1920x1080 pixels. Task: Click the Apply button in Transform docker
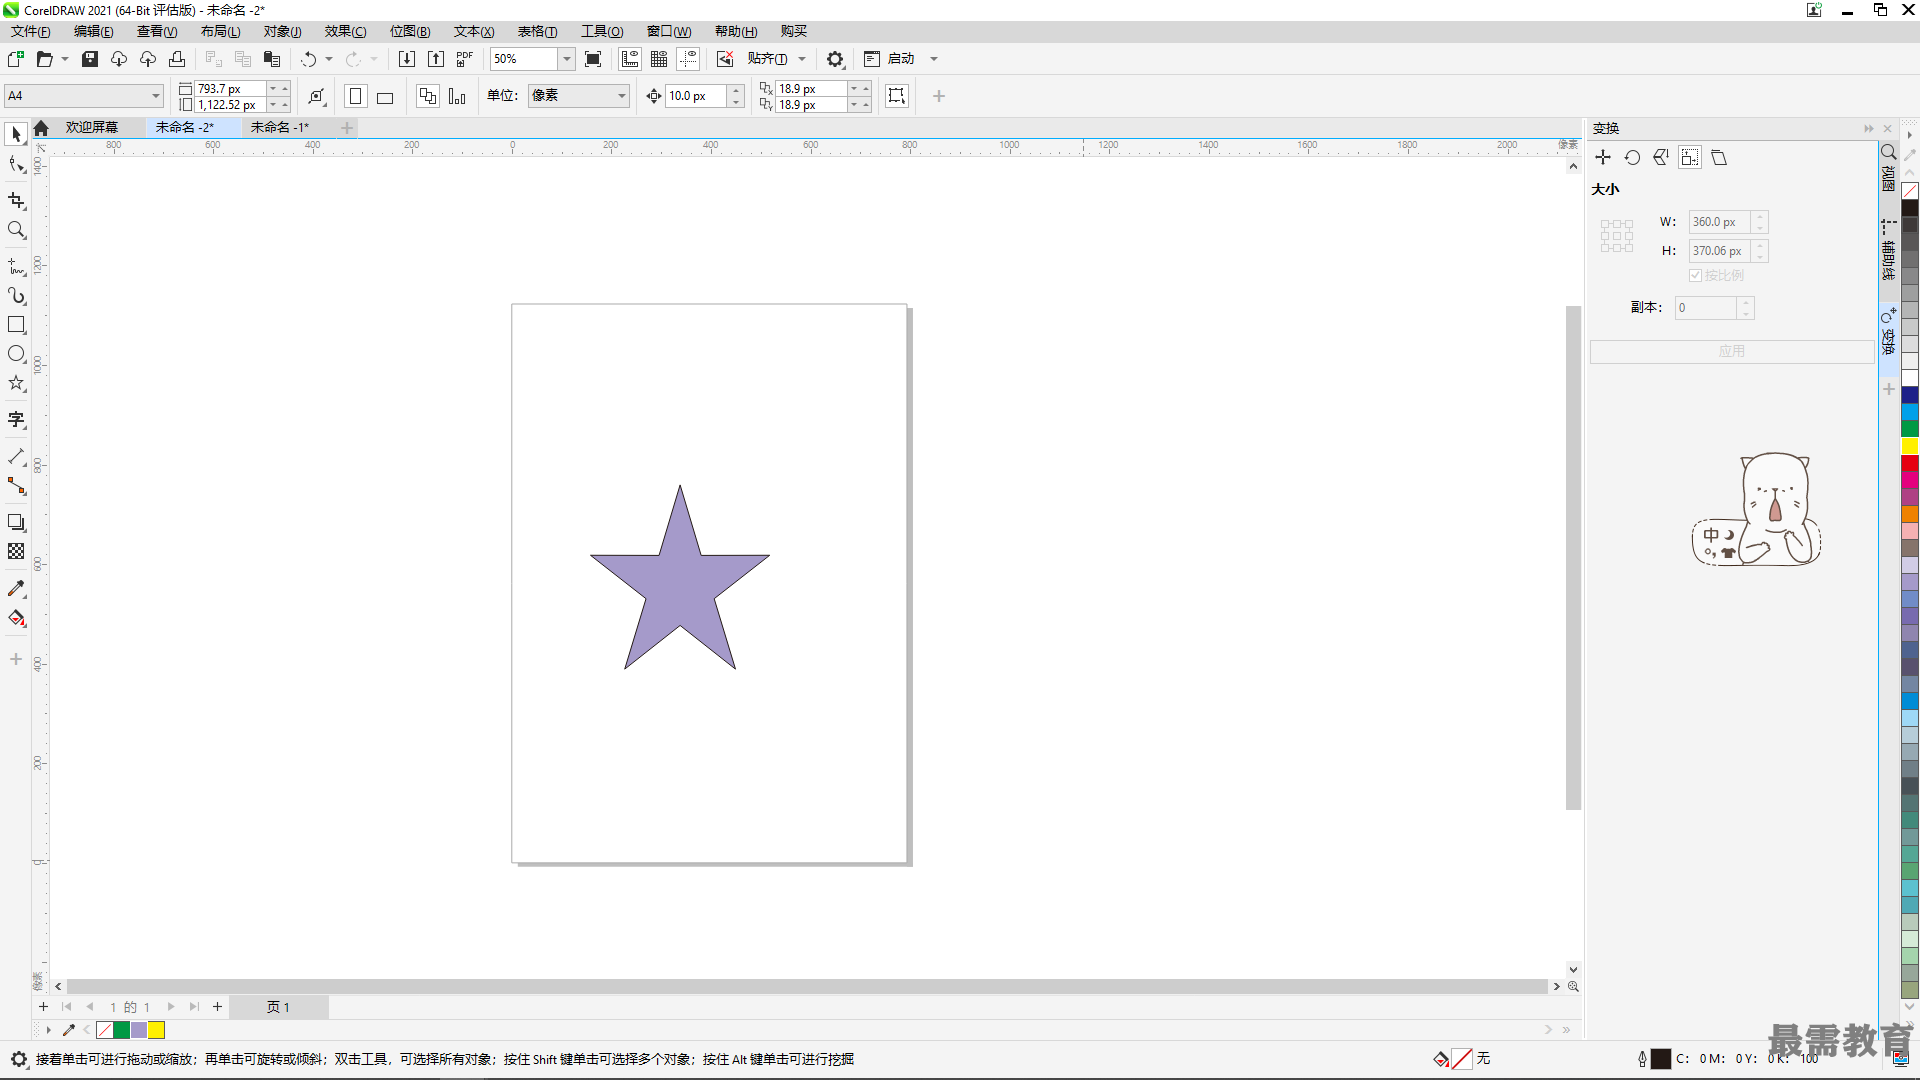(x=1732, y=351)
